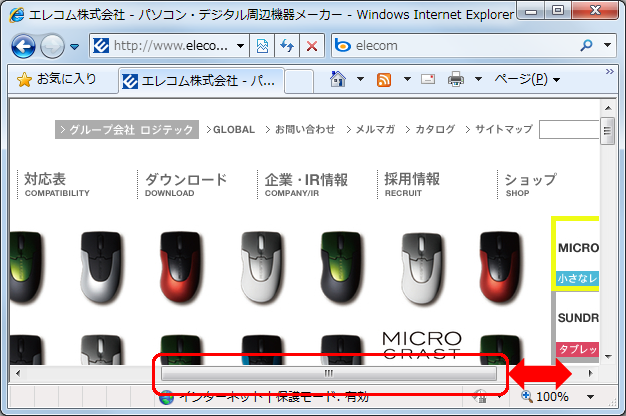Screen dimensions: 626x416
Task: Click the MICRO product banner thumbnail
Action: (576, 254)
